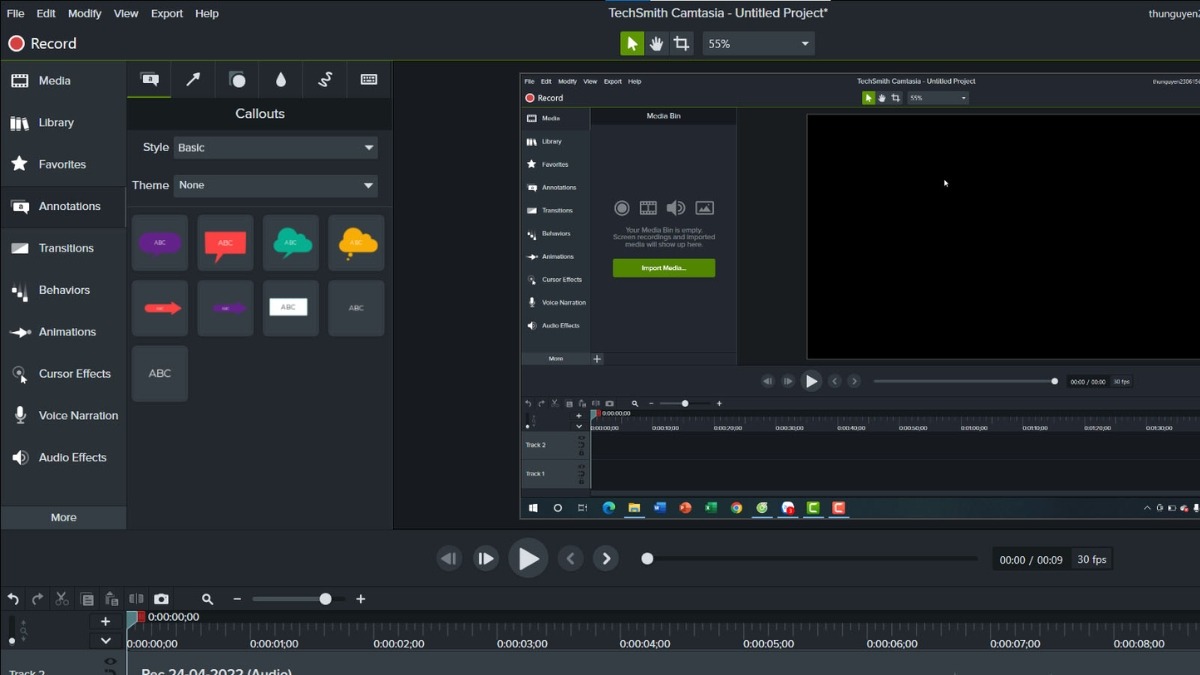The width and height of the screenshot is (1200, 675).
Task: Choose the purple arrow callout
Action: tap(225, 308)
